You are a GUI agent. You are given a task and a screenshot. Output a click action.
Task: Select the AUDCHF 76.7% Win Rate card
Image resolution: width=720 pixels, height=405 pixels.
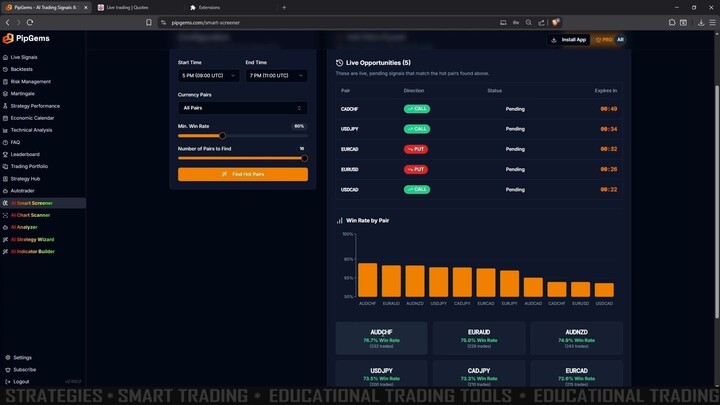click(x=381, y=338)
